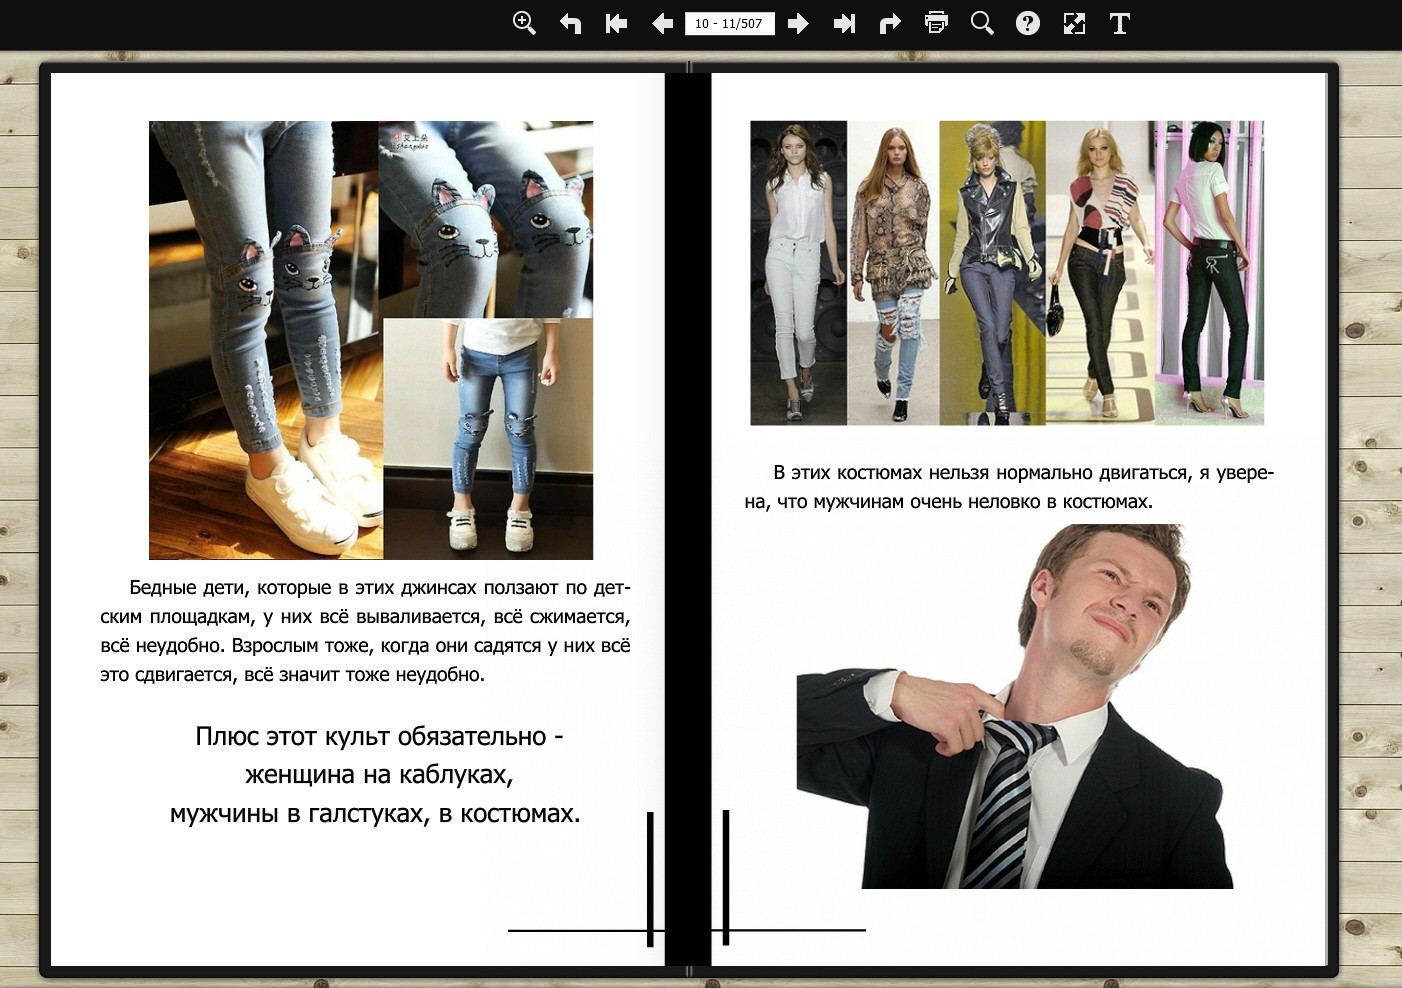Click the back (undo arrow) icon
Screen dimensions: 1402x988
(571, 23)
